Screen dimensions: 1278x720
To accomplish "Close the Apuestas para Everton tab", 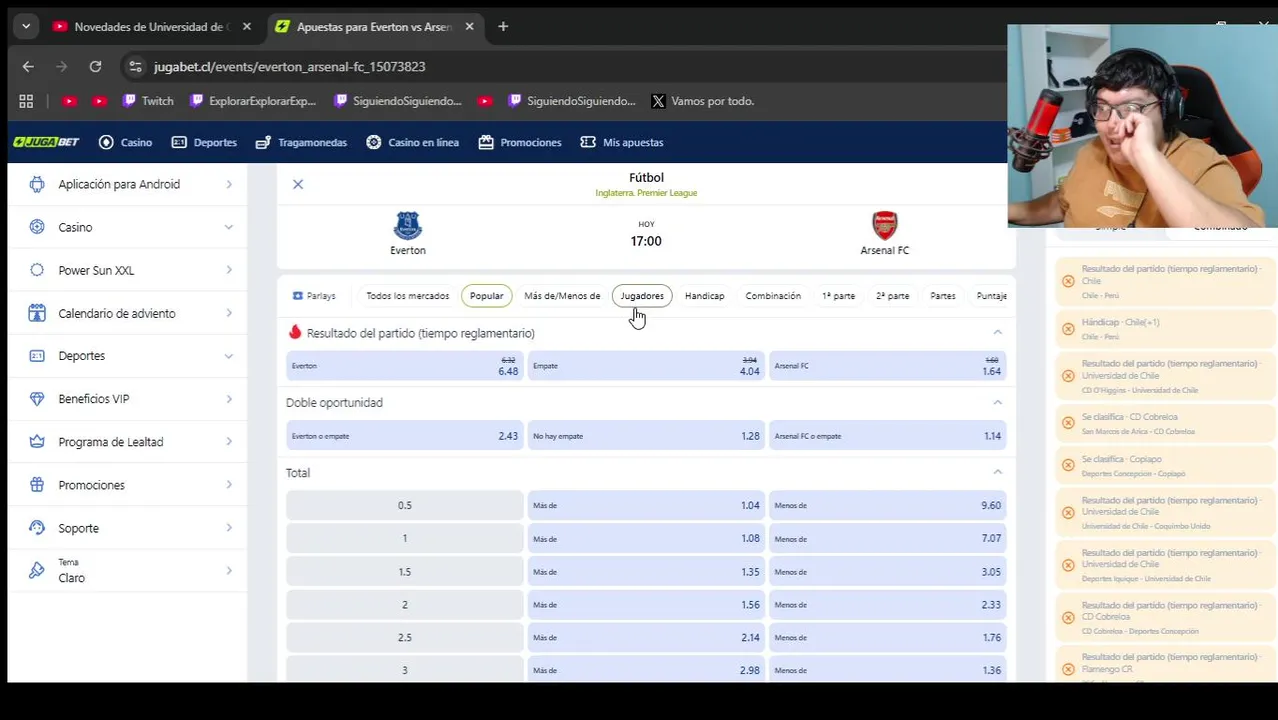I will 469,27.
